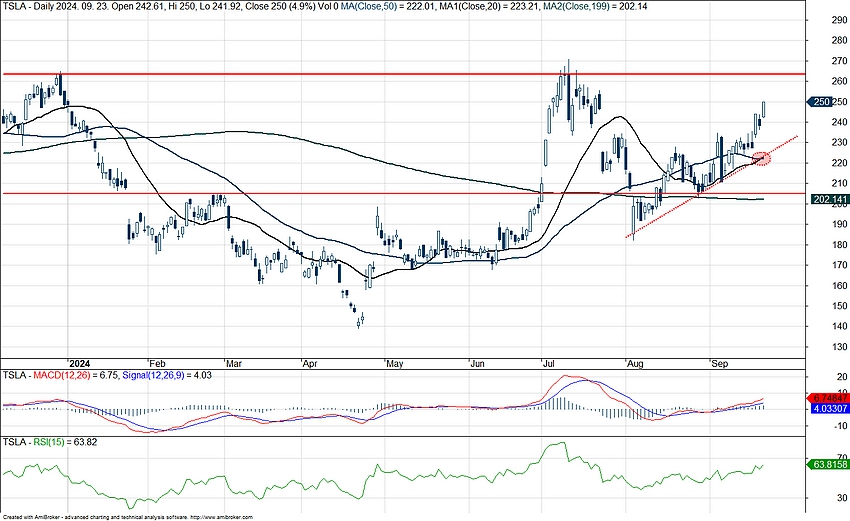Click the Jul label on the time axis
Image resolution: width=850 pixels, height=521 pixels.
click(x=549, y=363)
